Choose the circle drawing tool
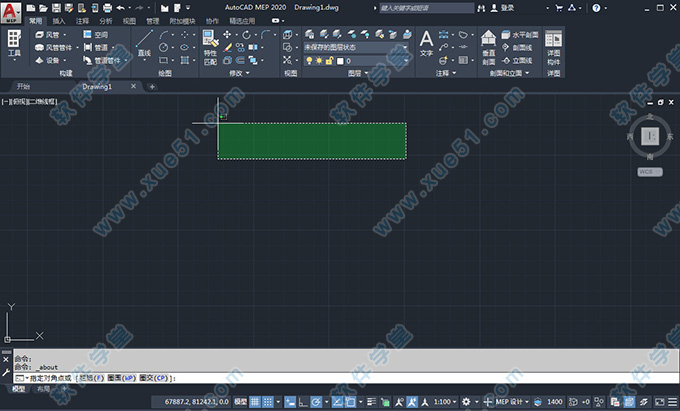680x411 pixels. [x=163, y=47]
